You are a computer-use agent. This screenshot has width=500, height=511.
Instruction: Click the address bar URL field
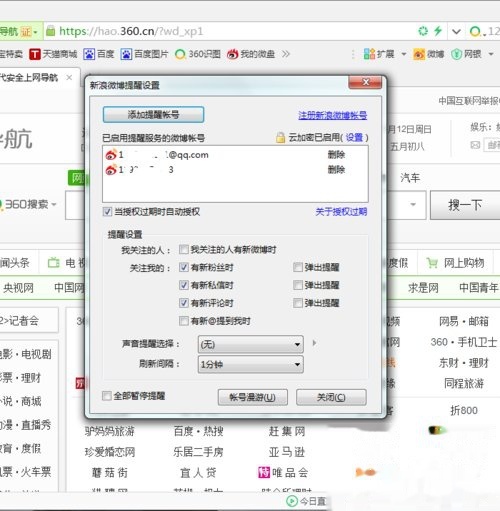[x=230, y=31]
